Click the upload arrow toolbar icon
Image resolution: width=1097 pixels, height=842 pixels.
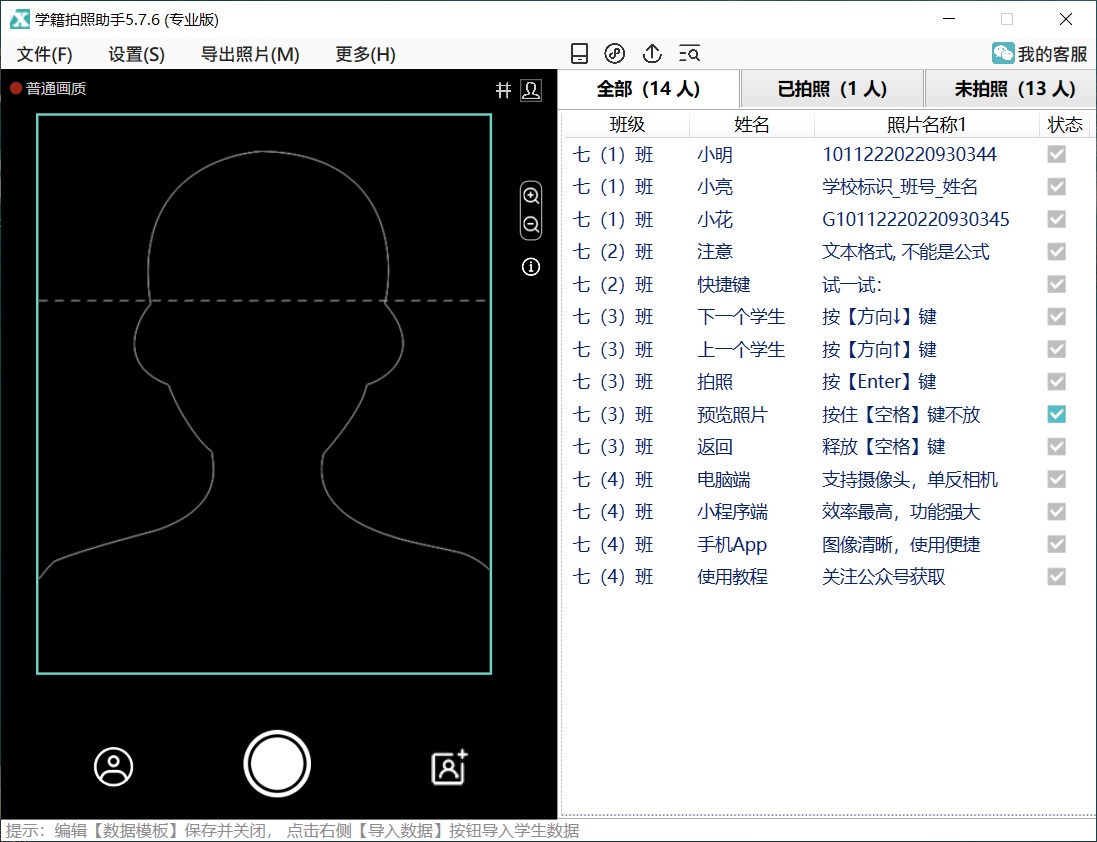tap(652, 54)
